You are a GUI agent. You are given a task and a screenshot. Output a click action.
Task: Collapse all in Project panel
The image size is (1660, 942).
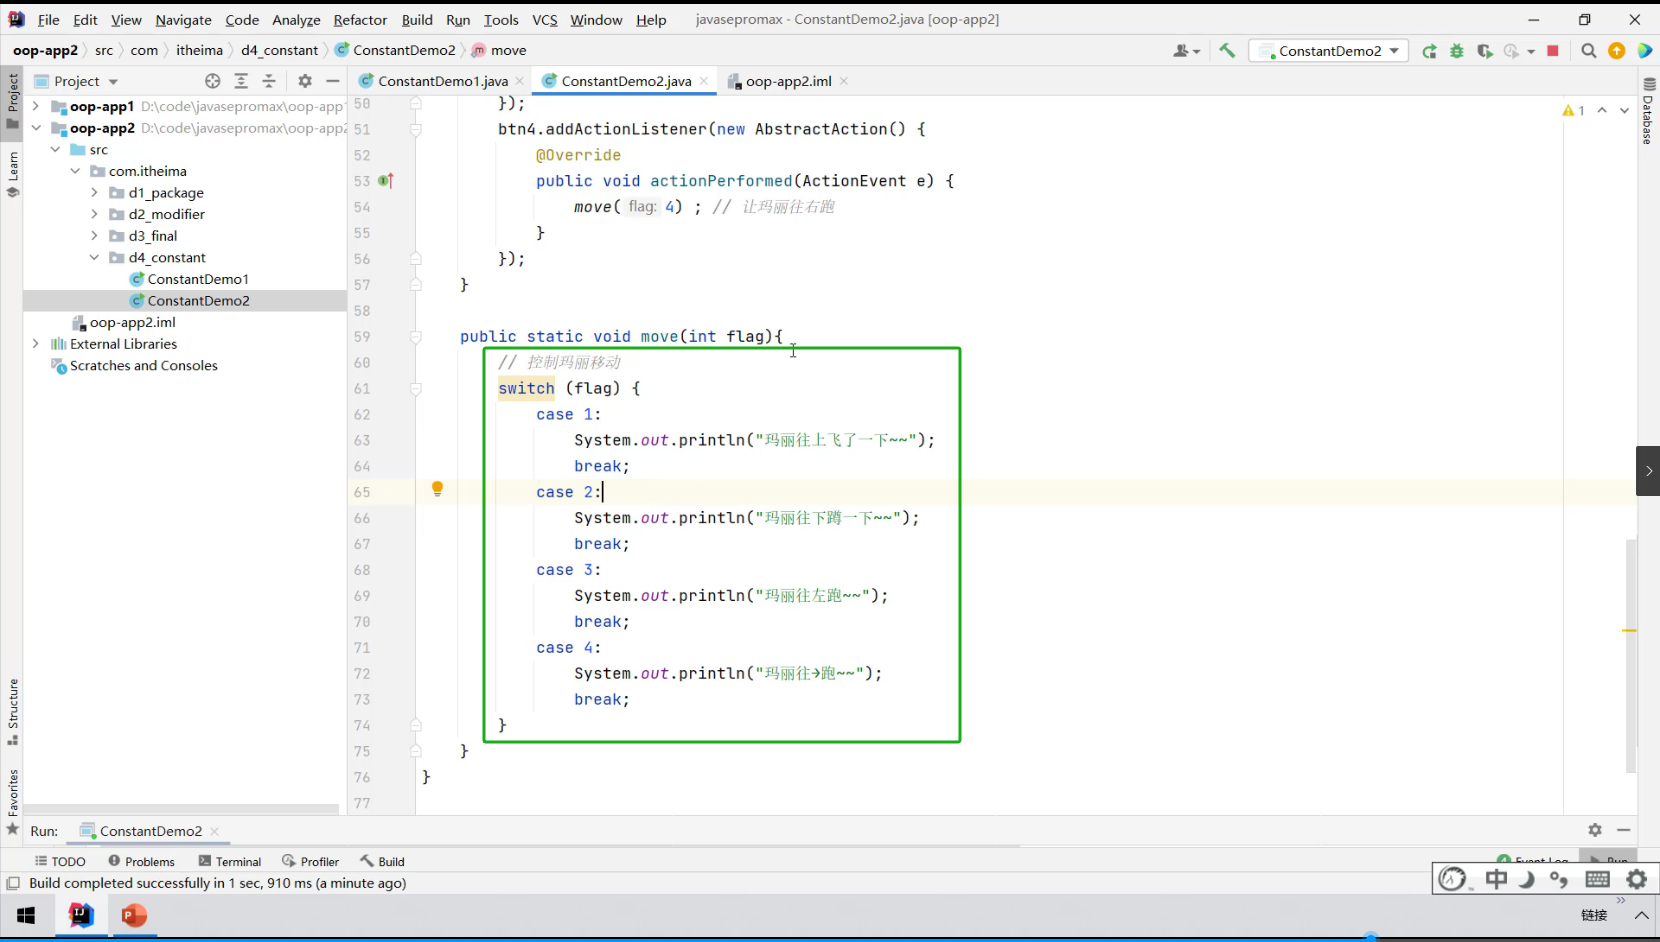pos(269,81)
